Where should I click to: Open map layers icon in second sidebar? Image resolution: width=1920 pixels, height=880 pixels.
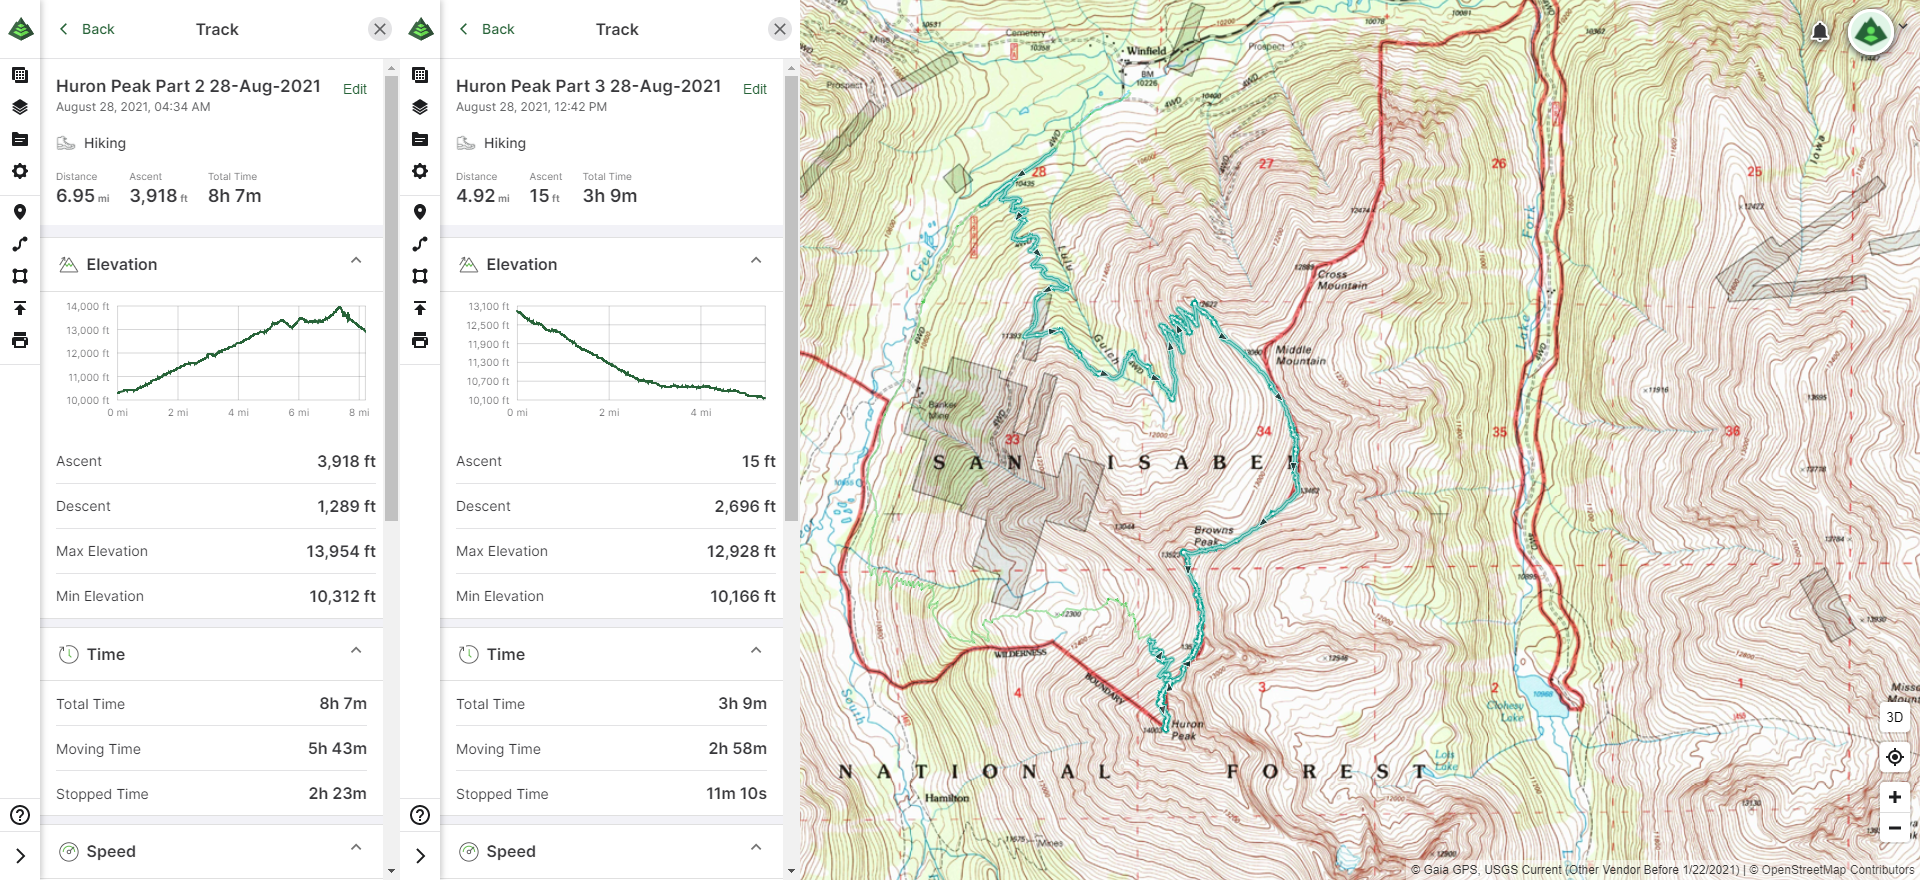tap(420, 107)
